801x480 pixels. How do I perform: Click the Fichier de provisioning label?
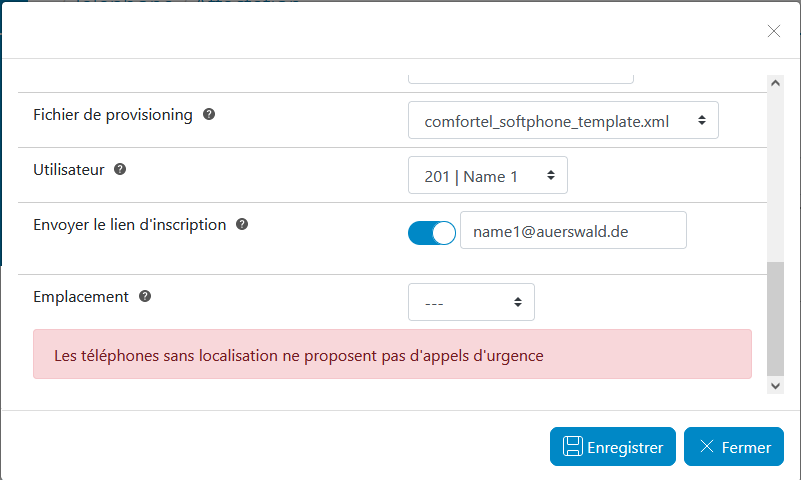point(113,115)
